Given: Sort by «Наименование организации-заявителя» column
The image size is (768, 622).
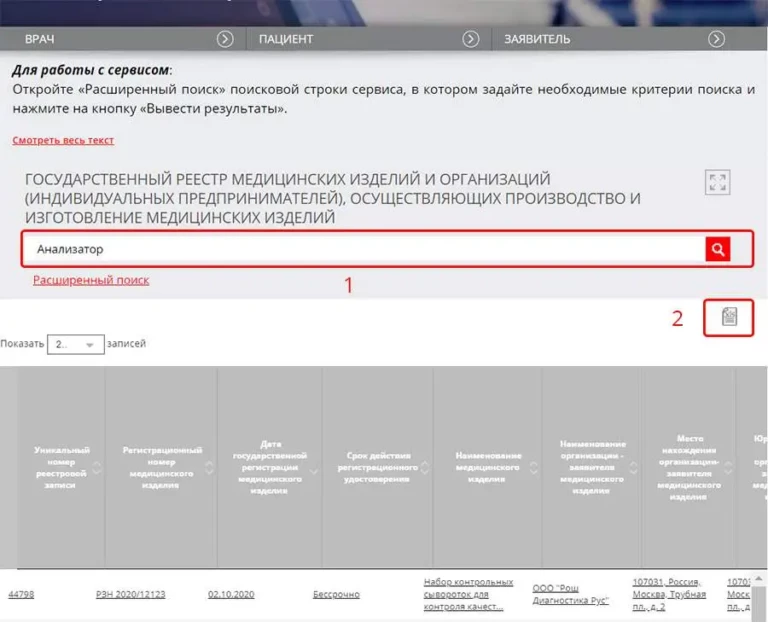Looking at the screenshot, I should (x=633, y=468).
